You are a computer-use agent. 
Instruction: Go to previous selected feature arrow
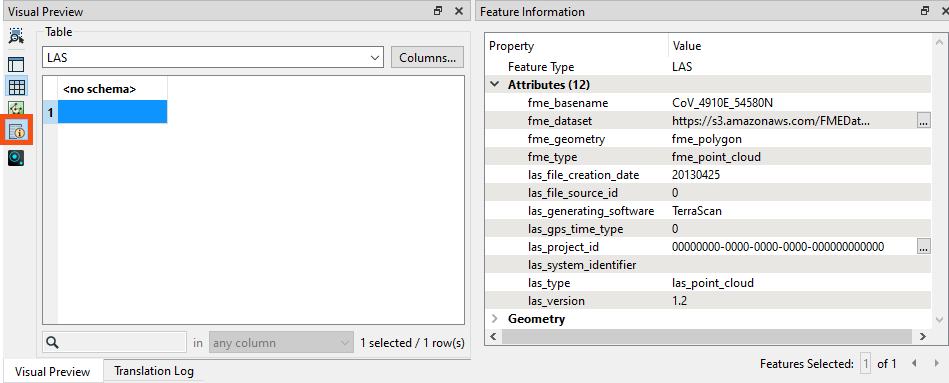914,364
